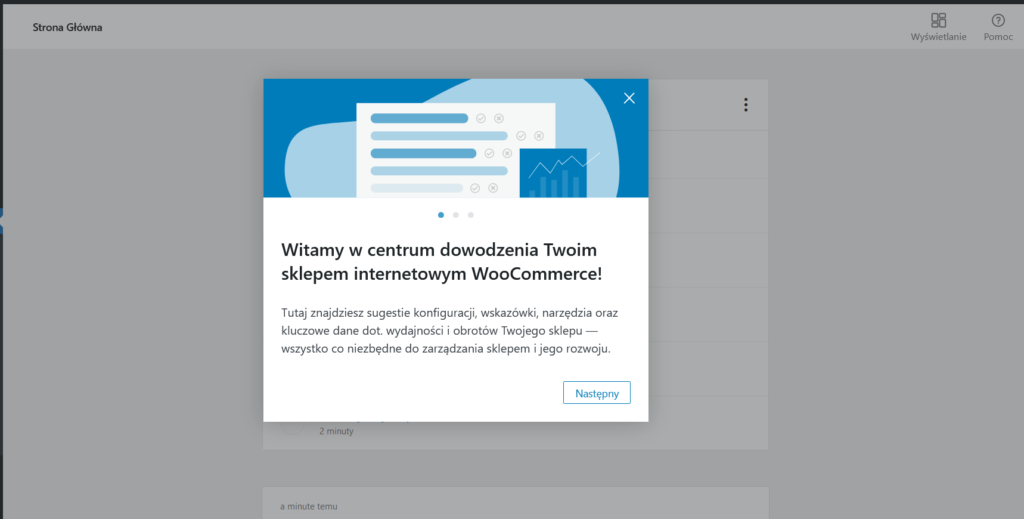1024x519 pixels.
Task: Go to second carousel page dot
Action: [456, 215]
